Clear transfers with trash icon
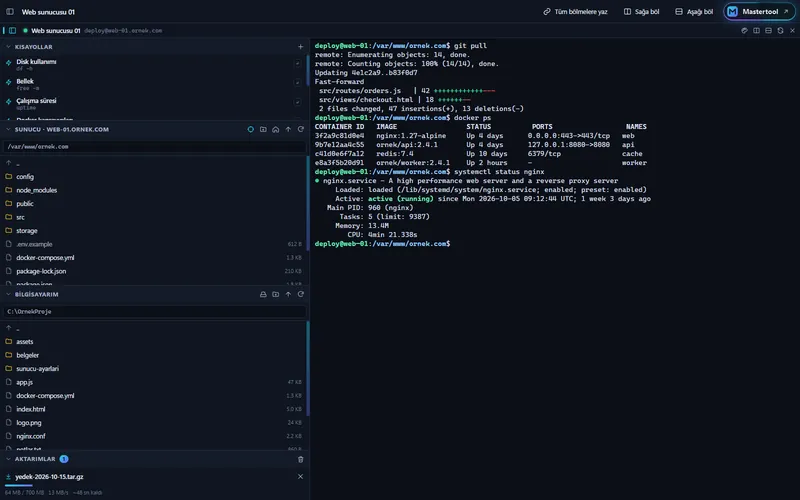Viewport: 800px width, 500px height. pos(301,459)
